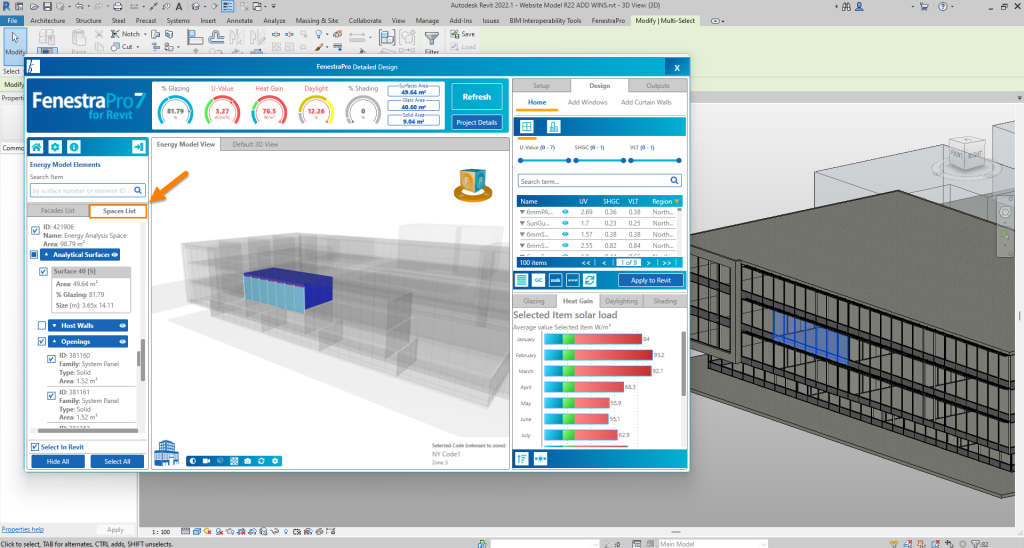This screenshot has height=548, width=1024.
Task: Click the Filter funnel in Revit ribbon
Action: 432,41
